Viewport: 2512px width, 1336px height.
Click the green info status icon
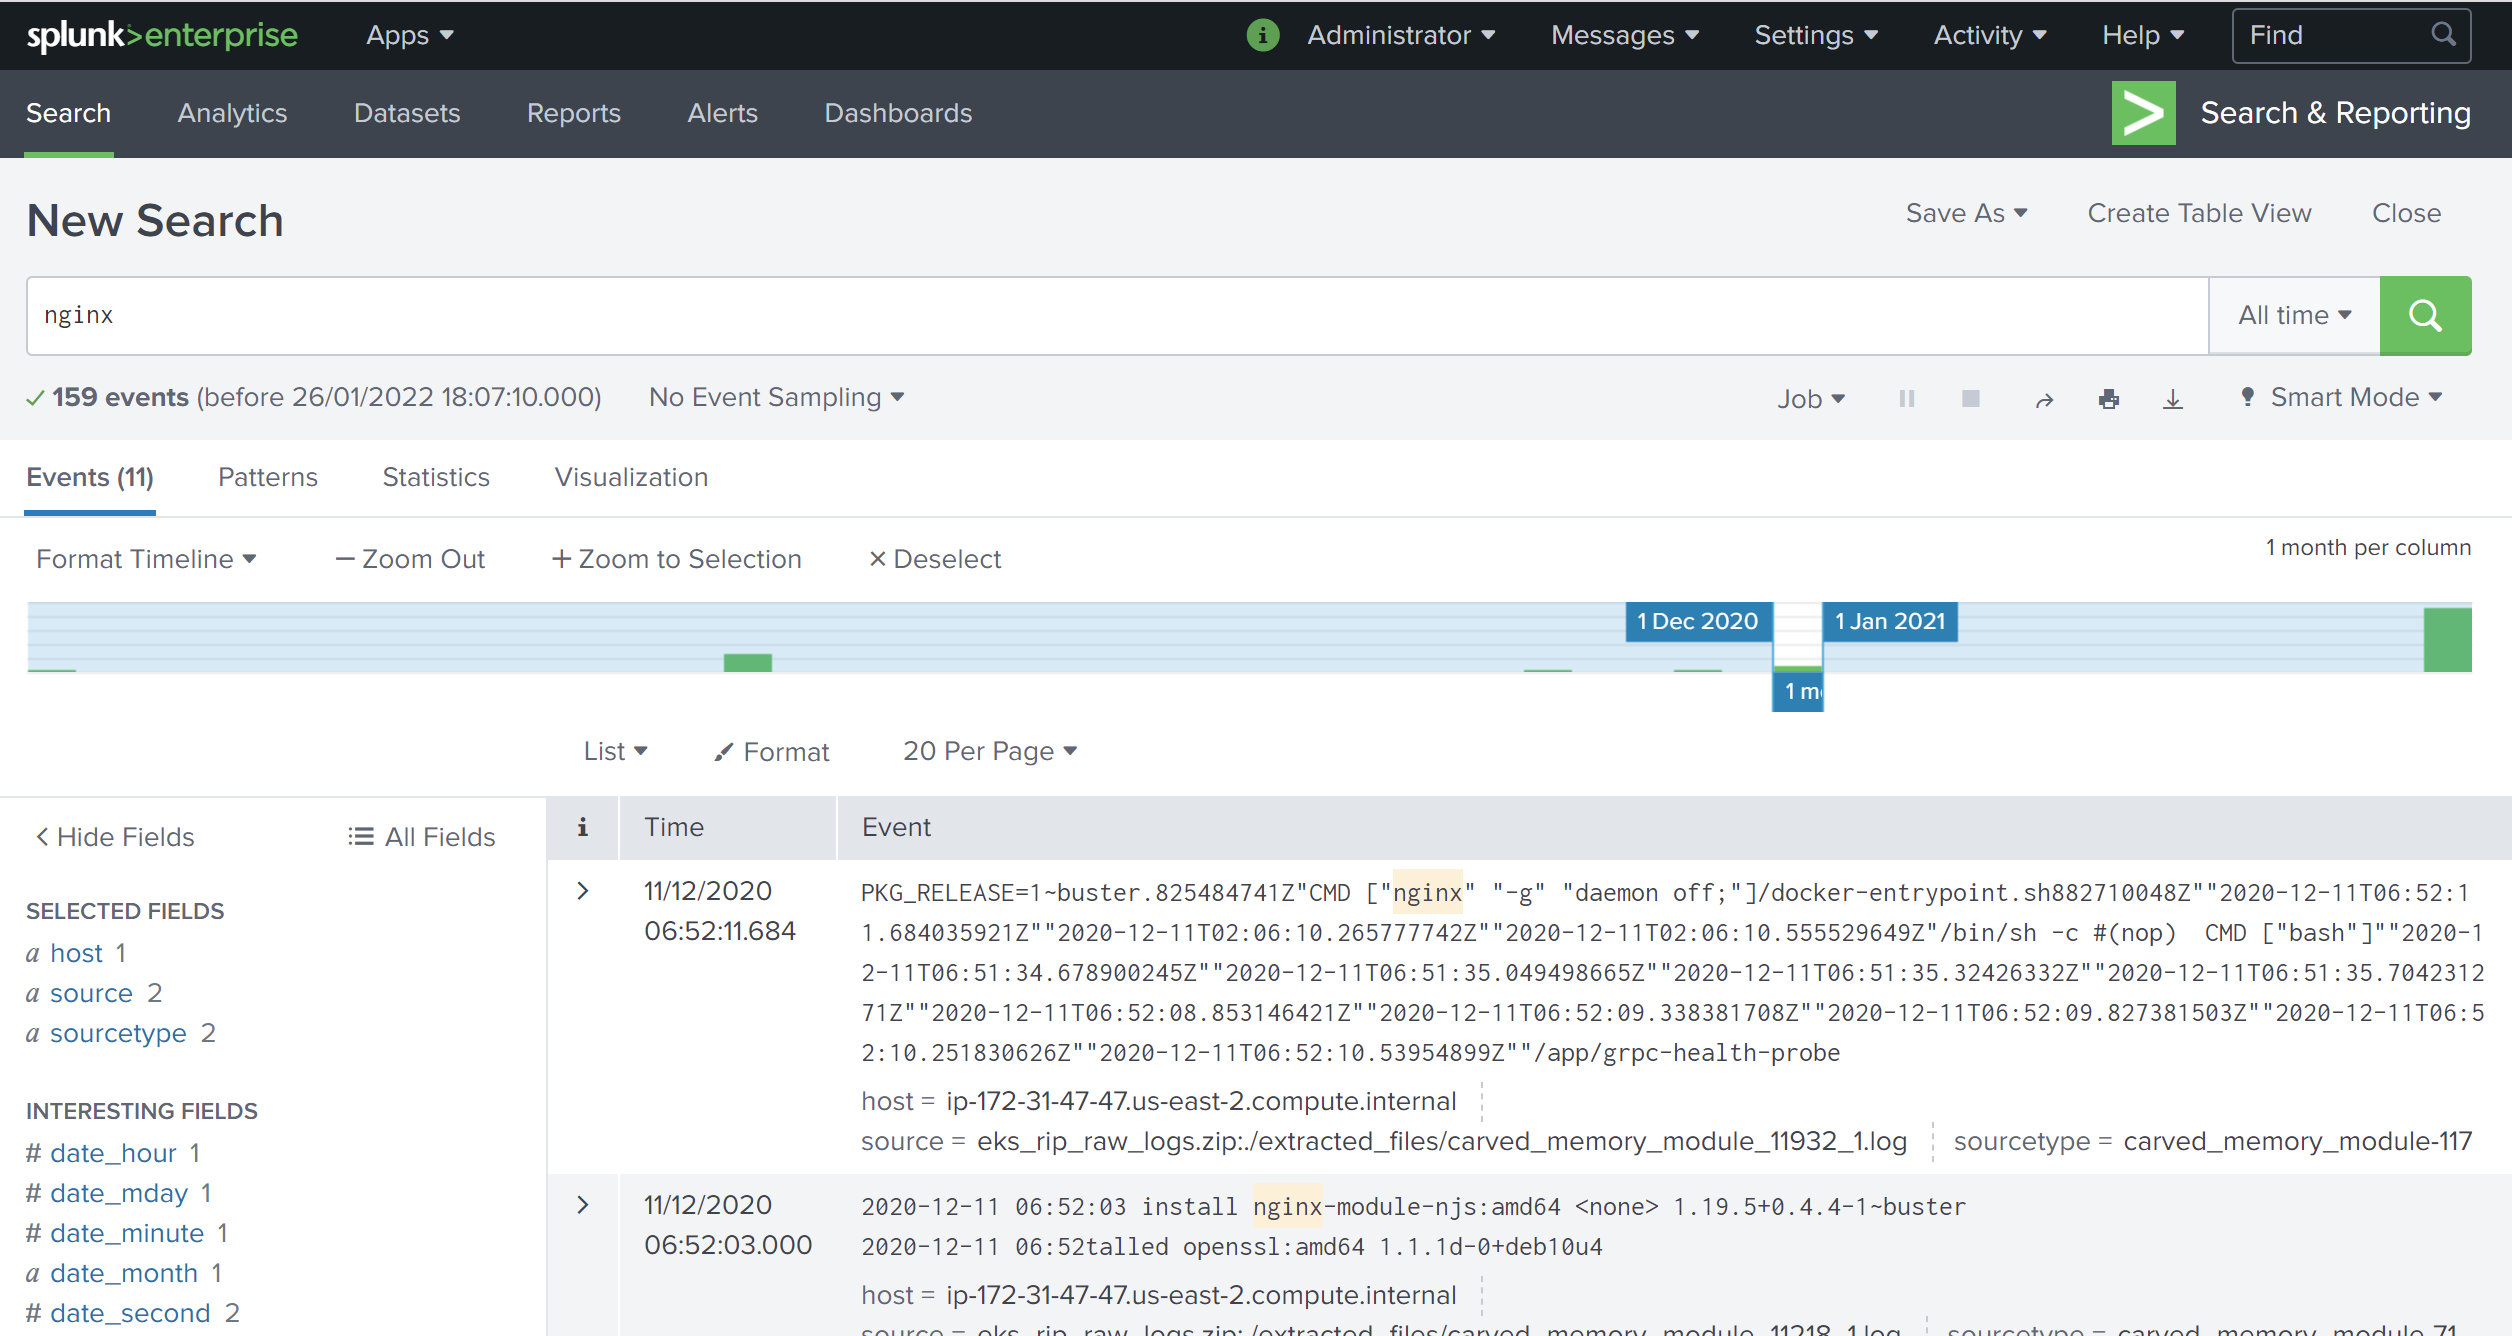pos(1262,36)
